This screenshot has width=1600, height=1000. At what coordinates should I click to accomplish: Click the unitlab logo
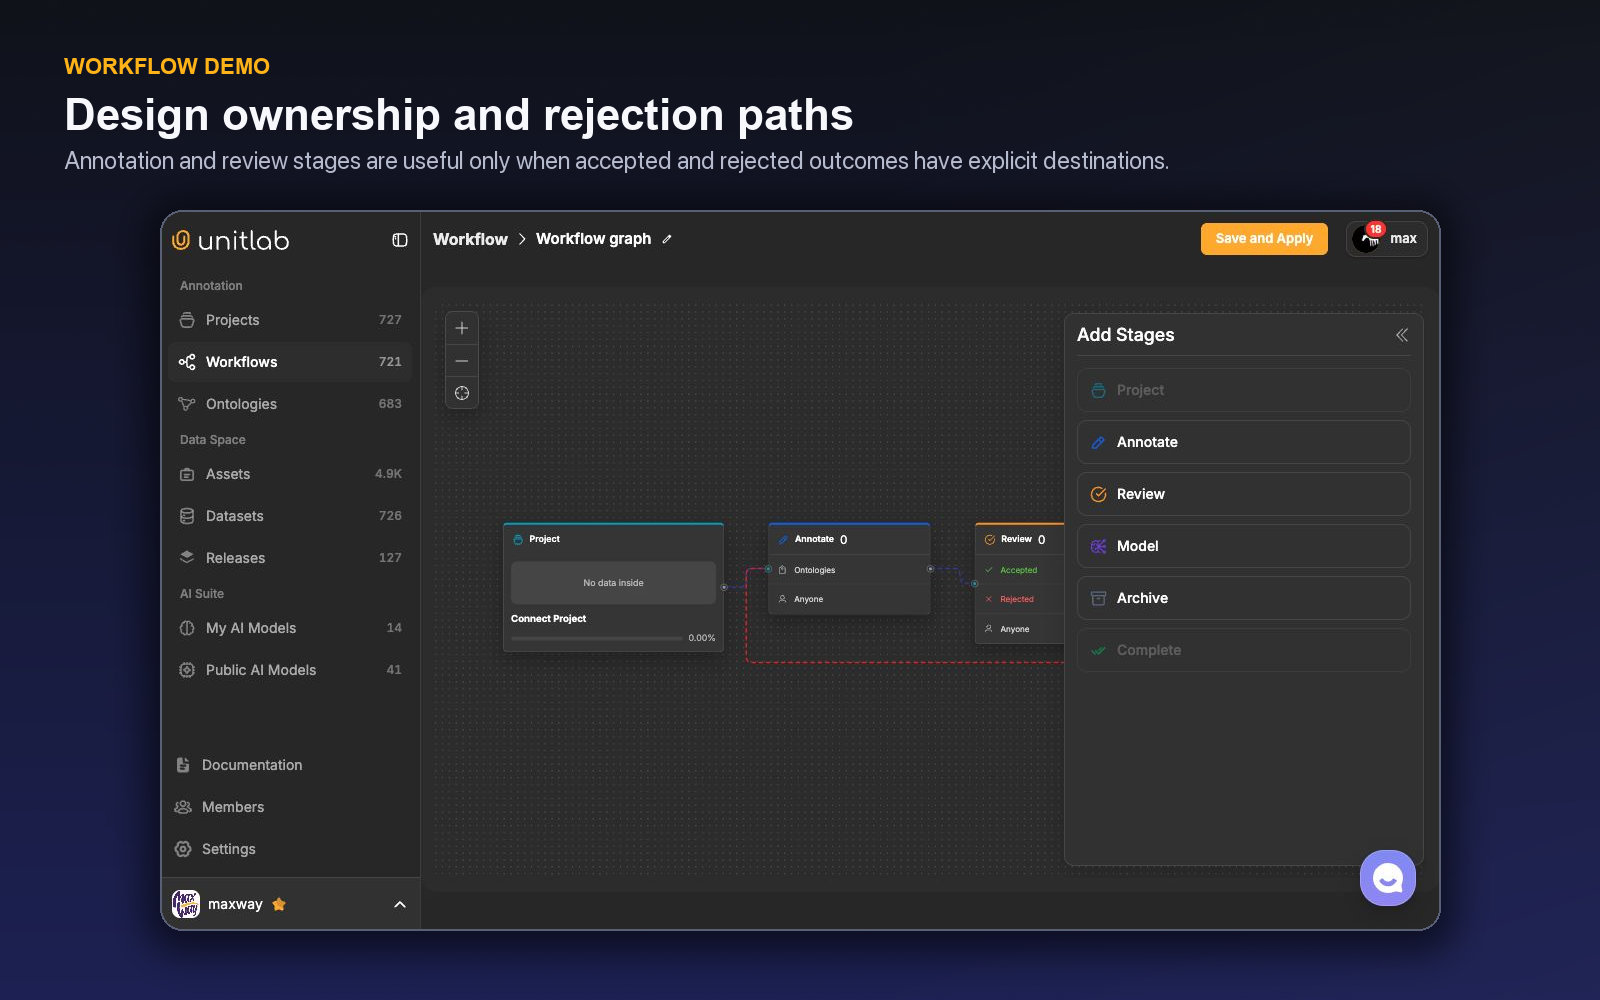(x=231, y=240)
